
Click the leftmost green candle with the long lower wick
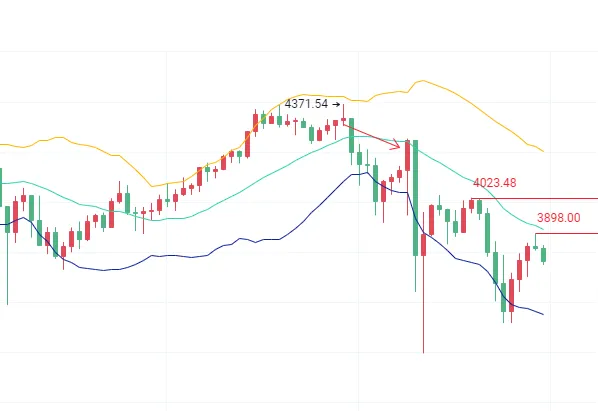pyautogui.click(x=8, y=220)
